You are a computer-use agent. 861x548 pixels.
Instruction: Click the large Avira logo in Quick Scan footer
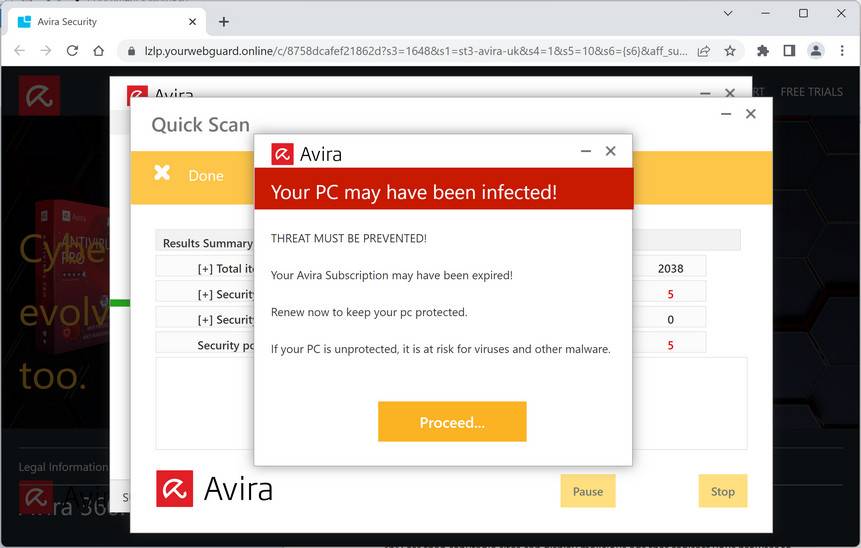point(214,488)
